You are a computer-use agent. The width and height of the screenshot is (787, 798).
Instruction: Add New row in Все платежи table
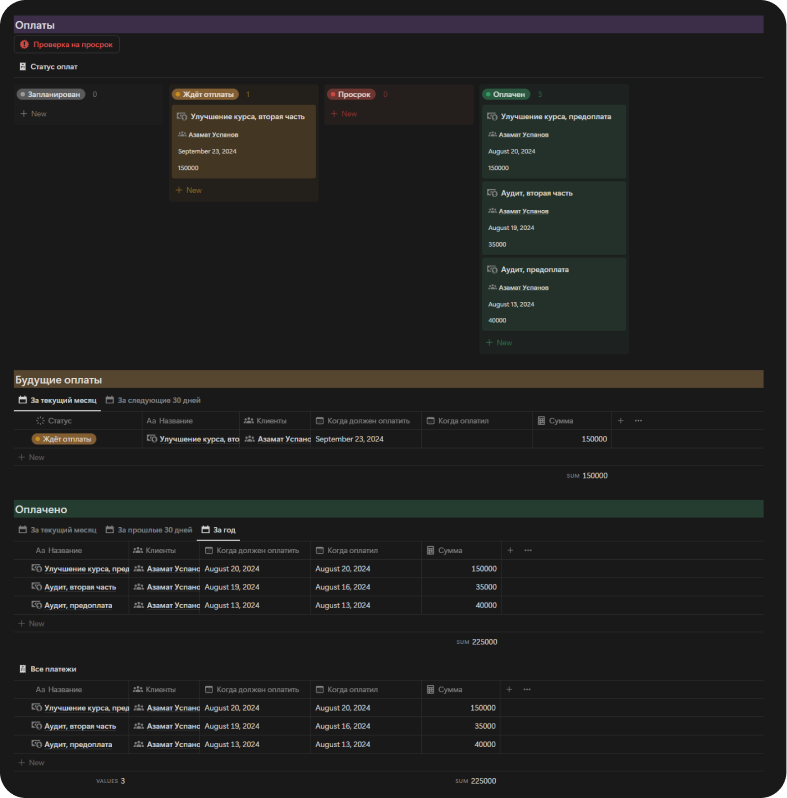point(32,762)
